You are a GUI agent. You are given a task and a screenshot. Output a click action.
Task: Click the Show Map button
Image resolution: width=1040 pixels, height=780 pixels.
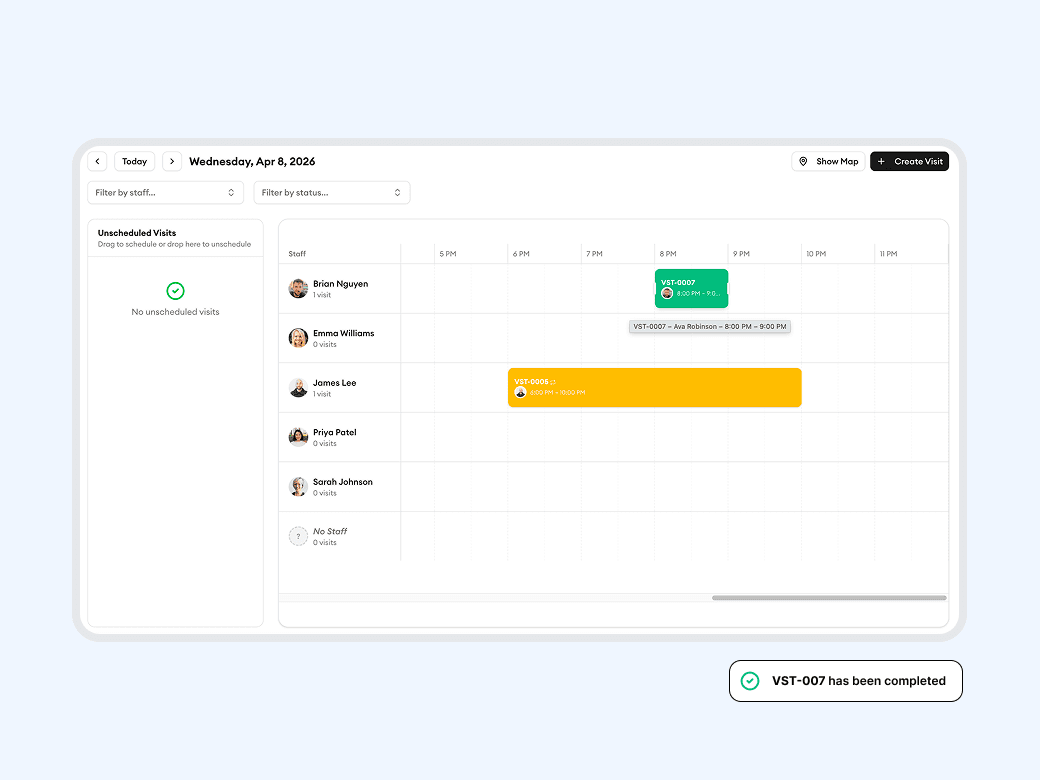(828, 161)
